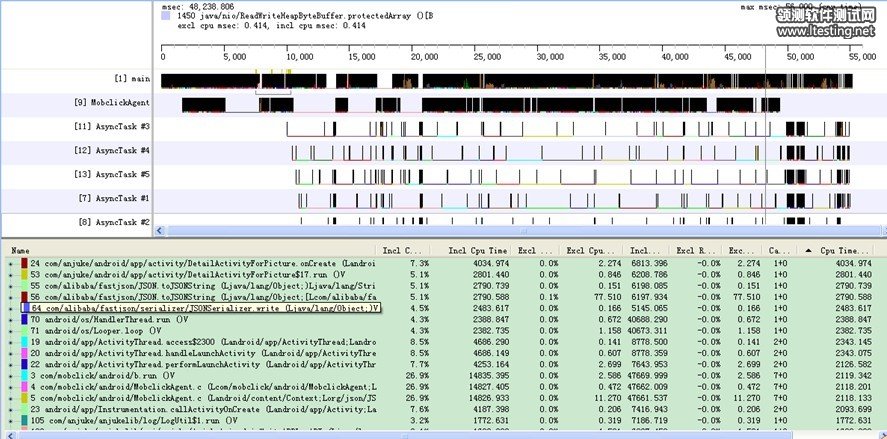
Task: Expand row 23 Instrumentation.callActivityOnCreate
Action: coord(10,409)
